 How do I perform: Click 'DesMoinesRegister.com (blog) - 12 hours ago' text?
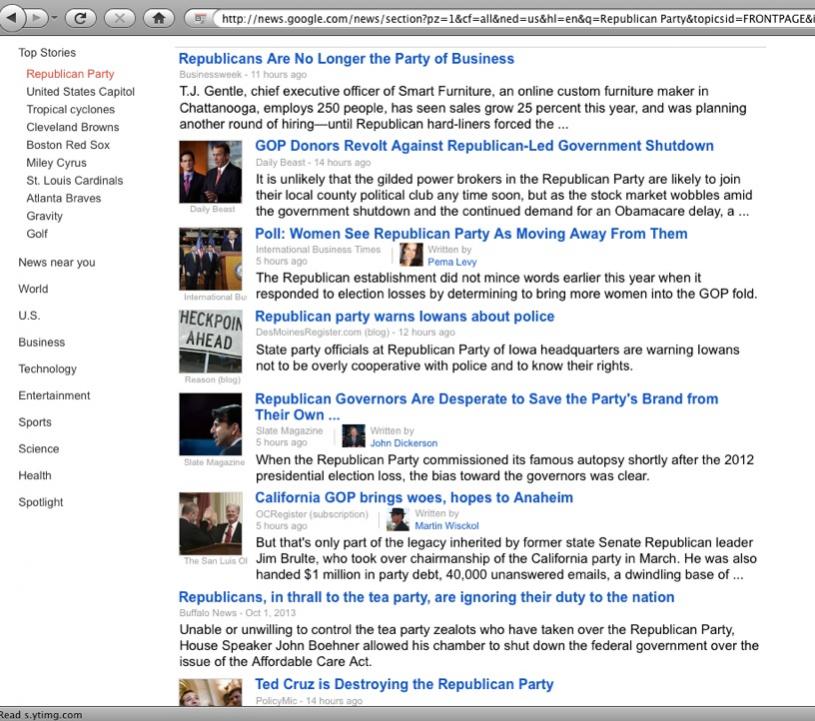pos(355,332)
